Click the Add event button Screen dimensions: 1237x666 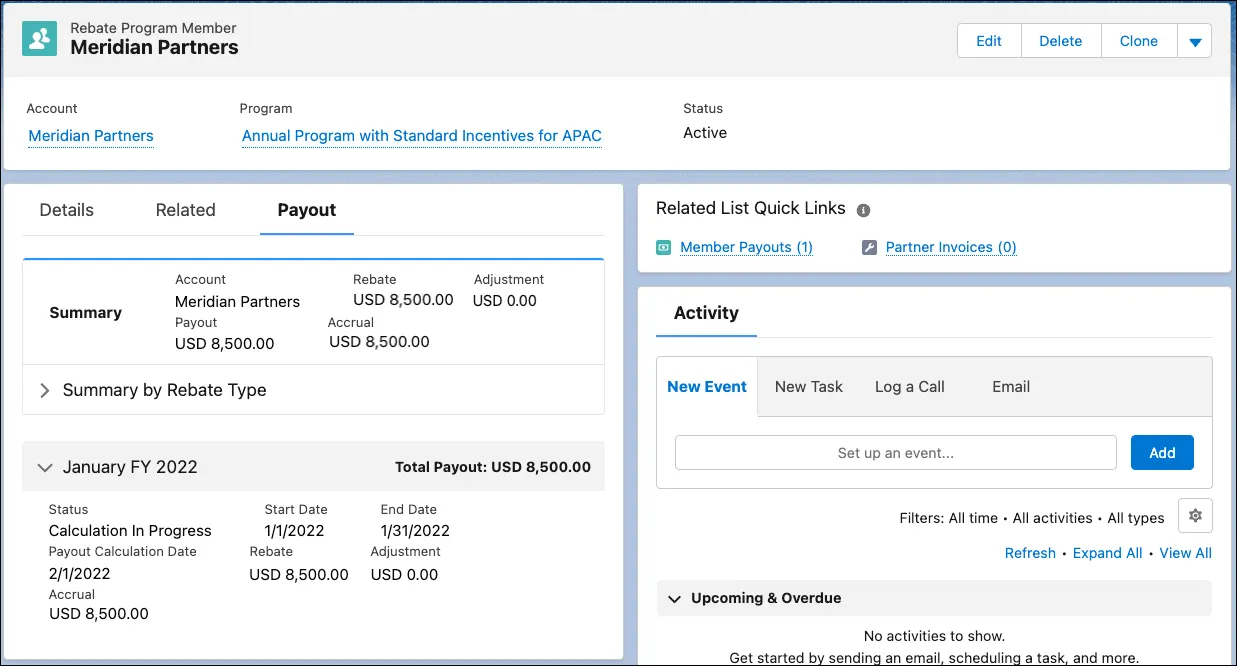click(x=1162, y=453)
